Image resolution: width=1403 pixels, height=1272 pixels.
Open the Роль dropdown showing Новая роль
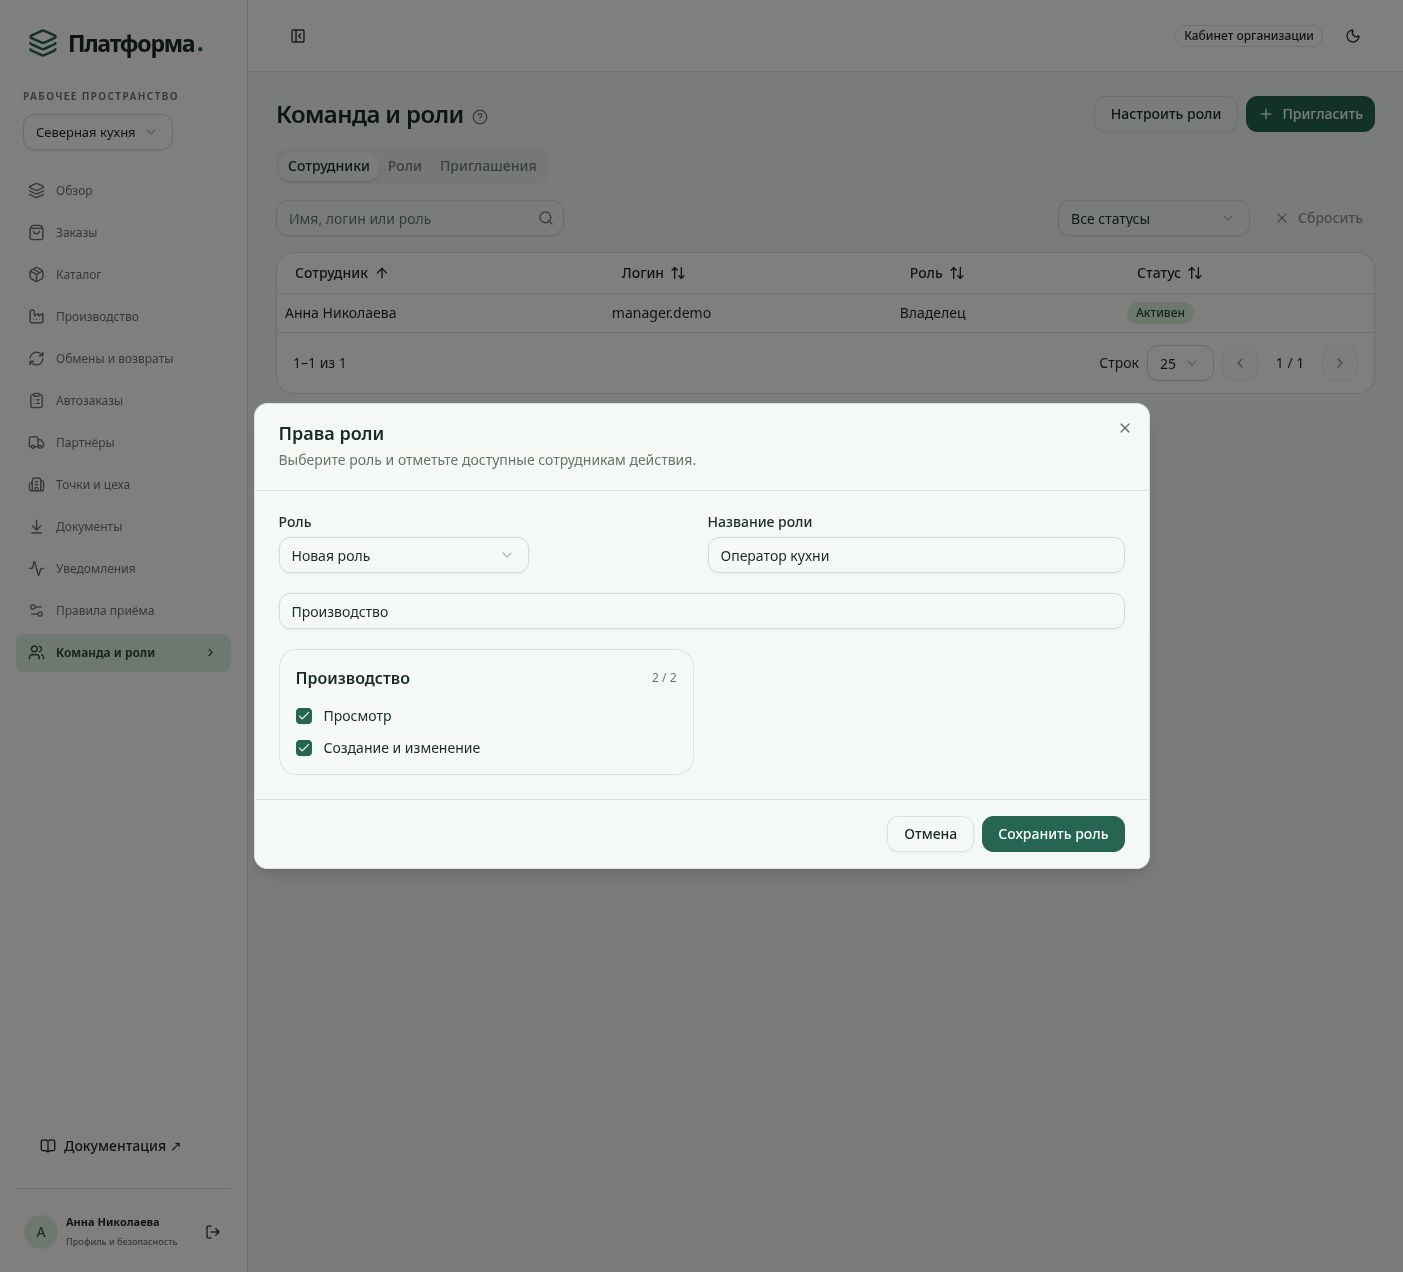403,555
